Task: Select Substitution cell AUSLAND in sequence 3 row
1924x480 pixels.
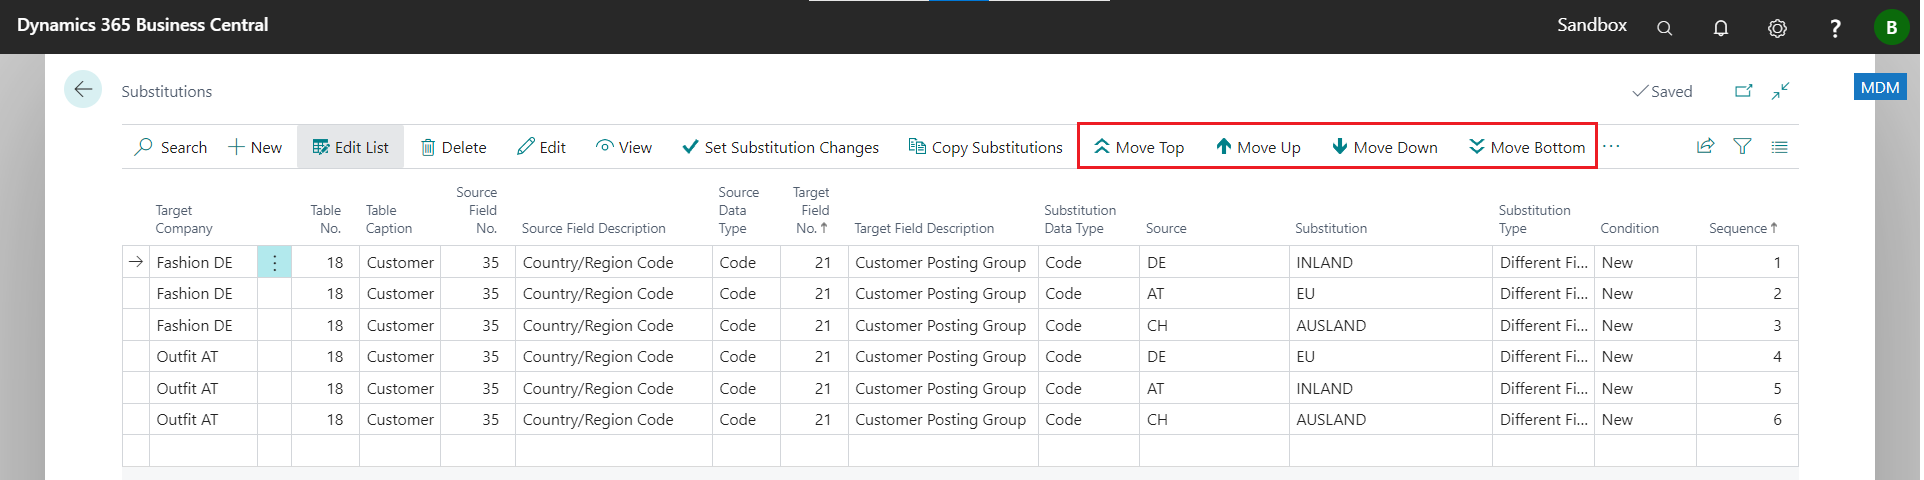Action: pos(1391,325)
